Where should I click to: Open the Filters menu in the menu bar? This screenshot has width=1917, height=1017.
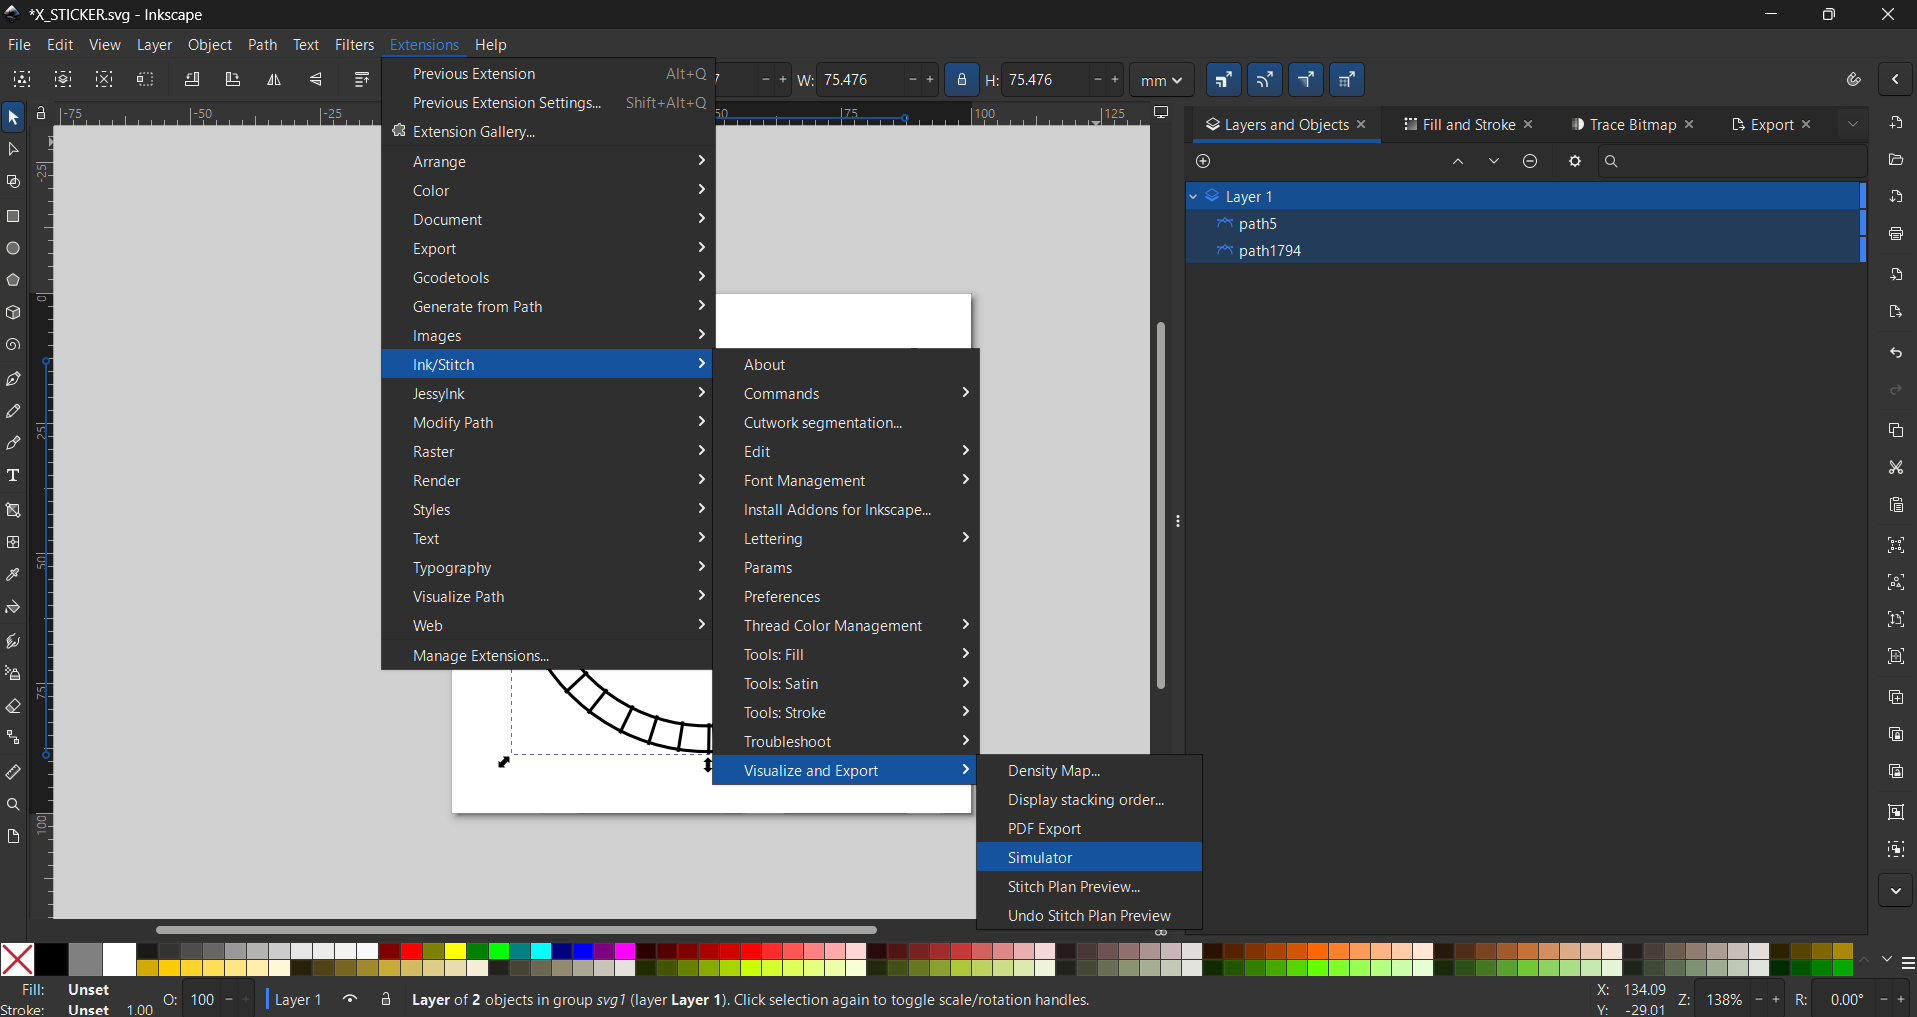pyautogui.click(x=354, y=45)
